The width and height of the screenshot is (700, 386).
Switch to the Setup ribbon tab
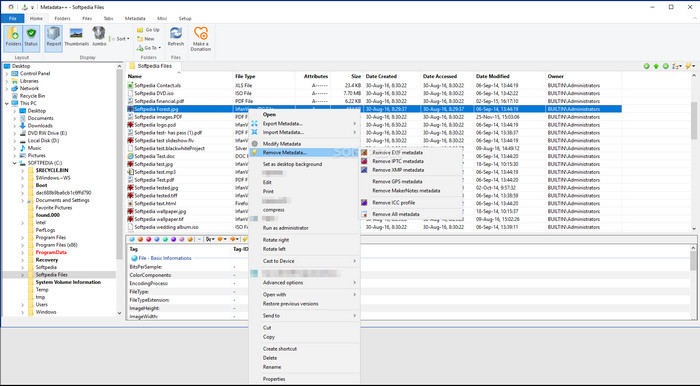click(x=185, y=19)
